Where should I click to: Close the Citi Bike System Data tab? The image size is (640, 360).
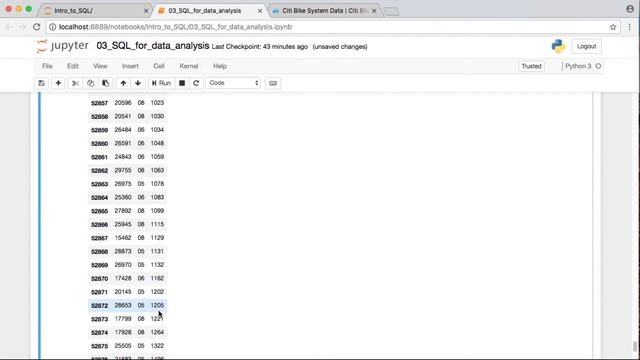374,11
